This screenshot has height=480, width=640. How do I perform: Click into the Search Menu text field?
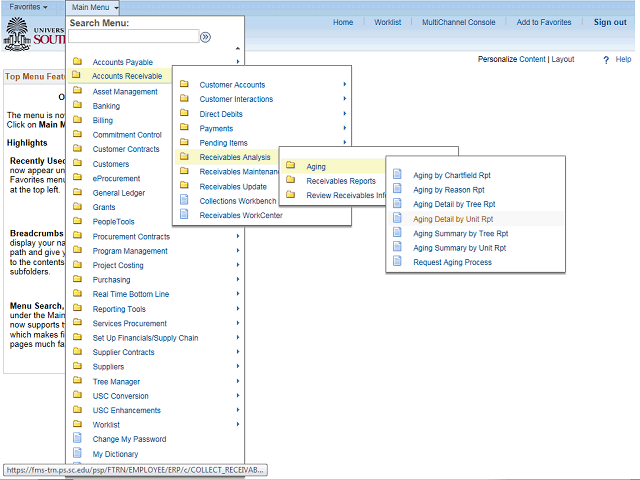point(132,37)
